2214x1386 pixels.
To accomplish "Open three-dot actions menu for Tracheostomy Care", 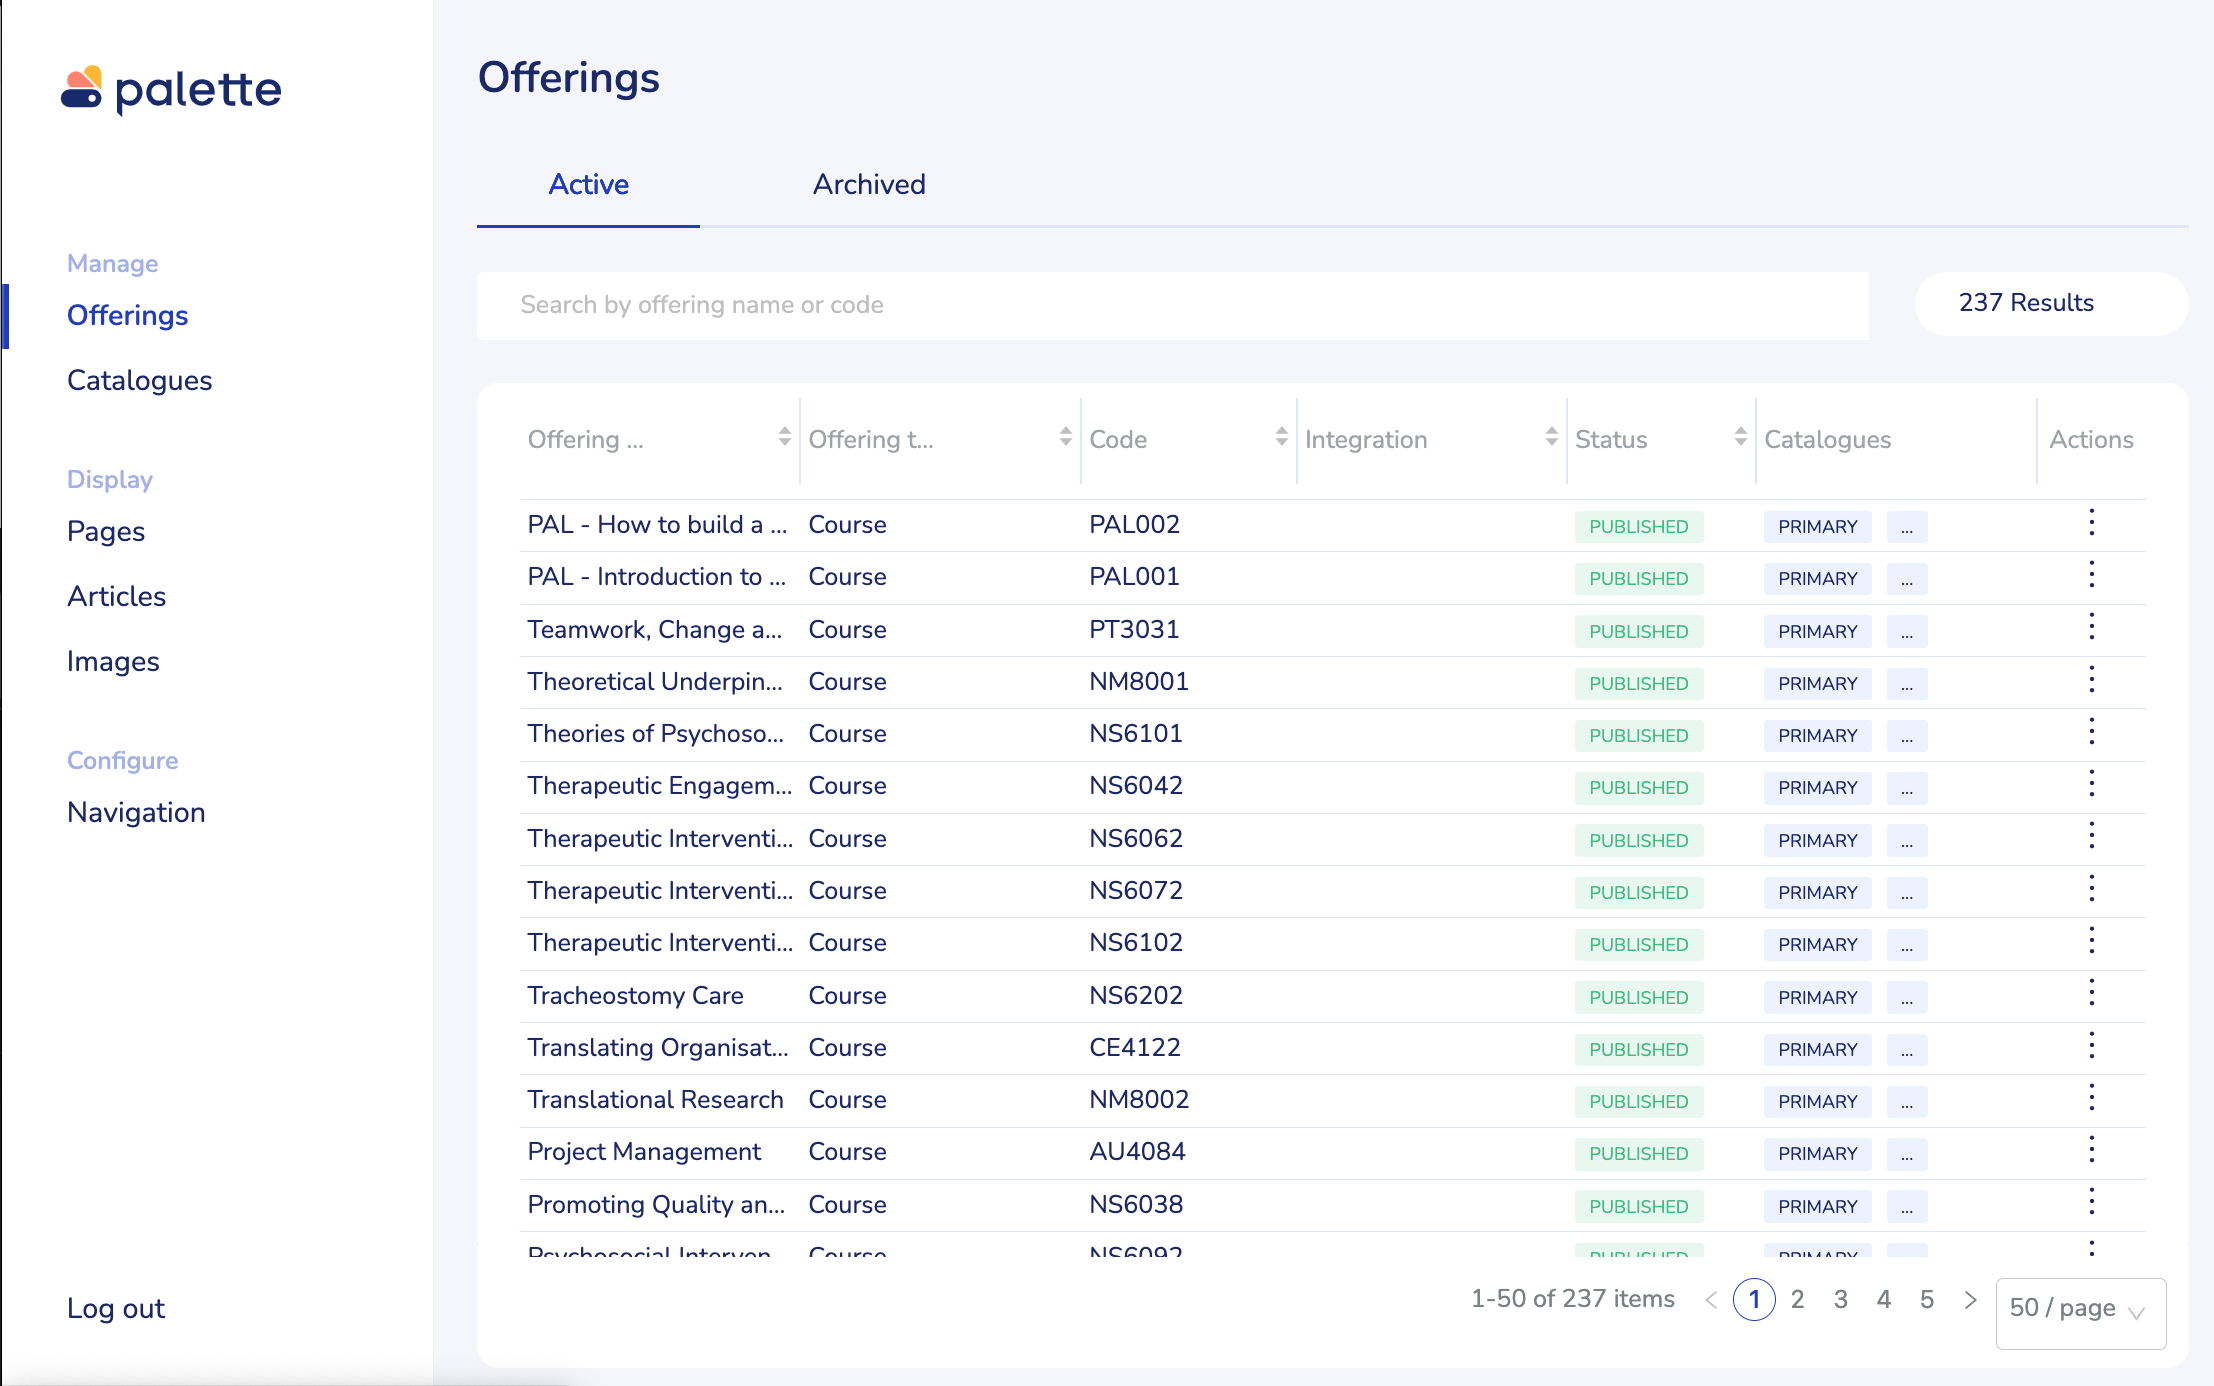I will click(x=2091, y=994).
